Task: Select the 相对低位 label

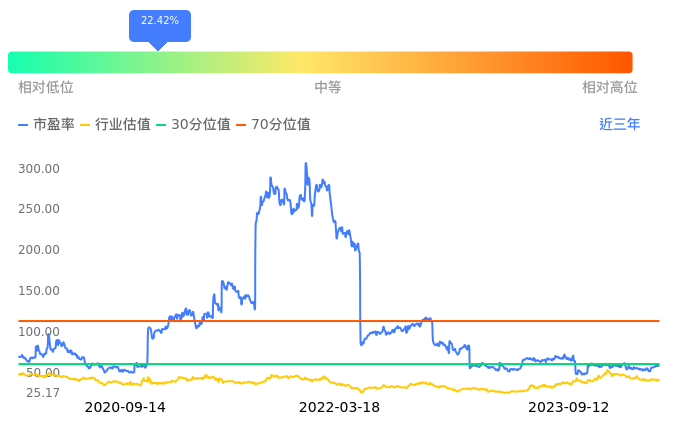Action: (46, 87)
